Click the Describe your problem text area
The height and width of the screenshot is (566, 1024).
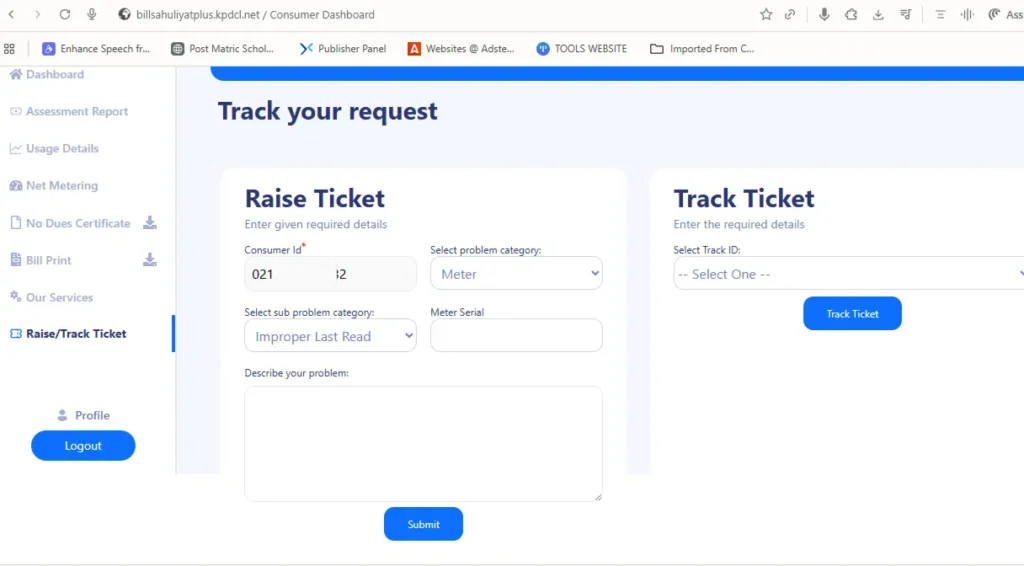point(423,443)
